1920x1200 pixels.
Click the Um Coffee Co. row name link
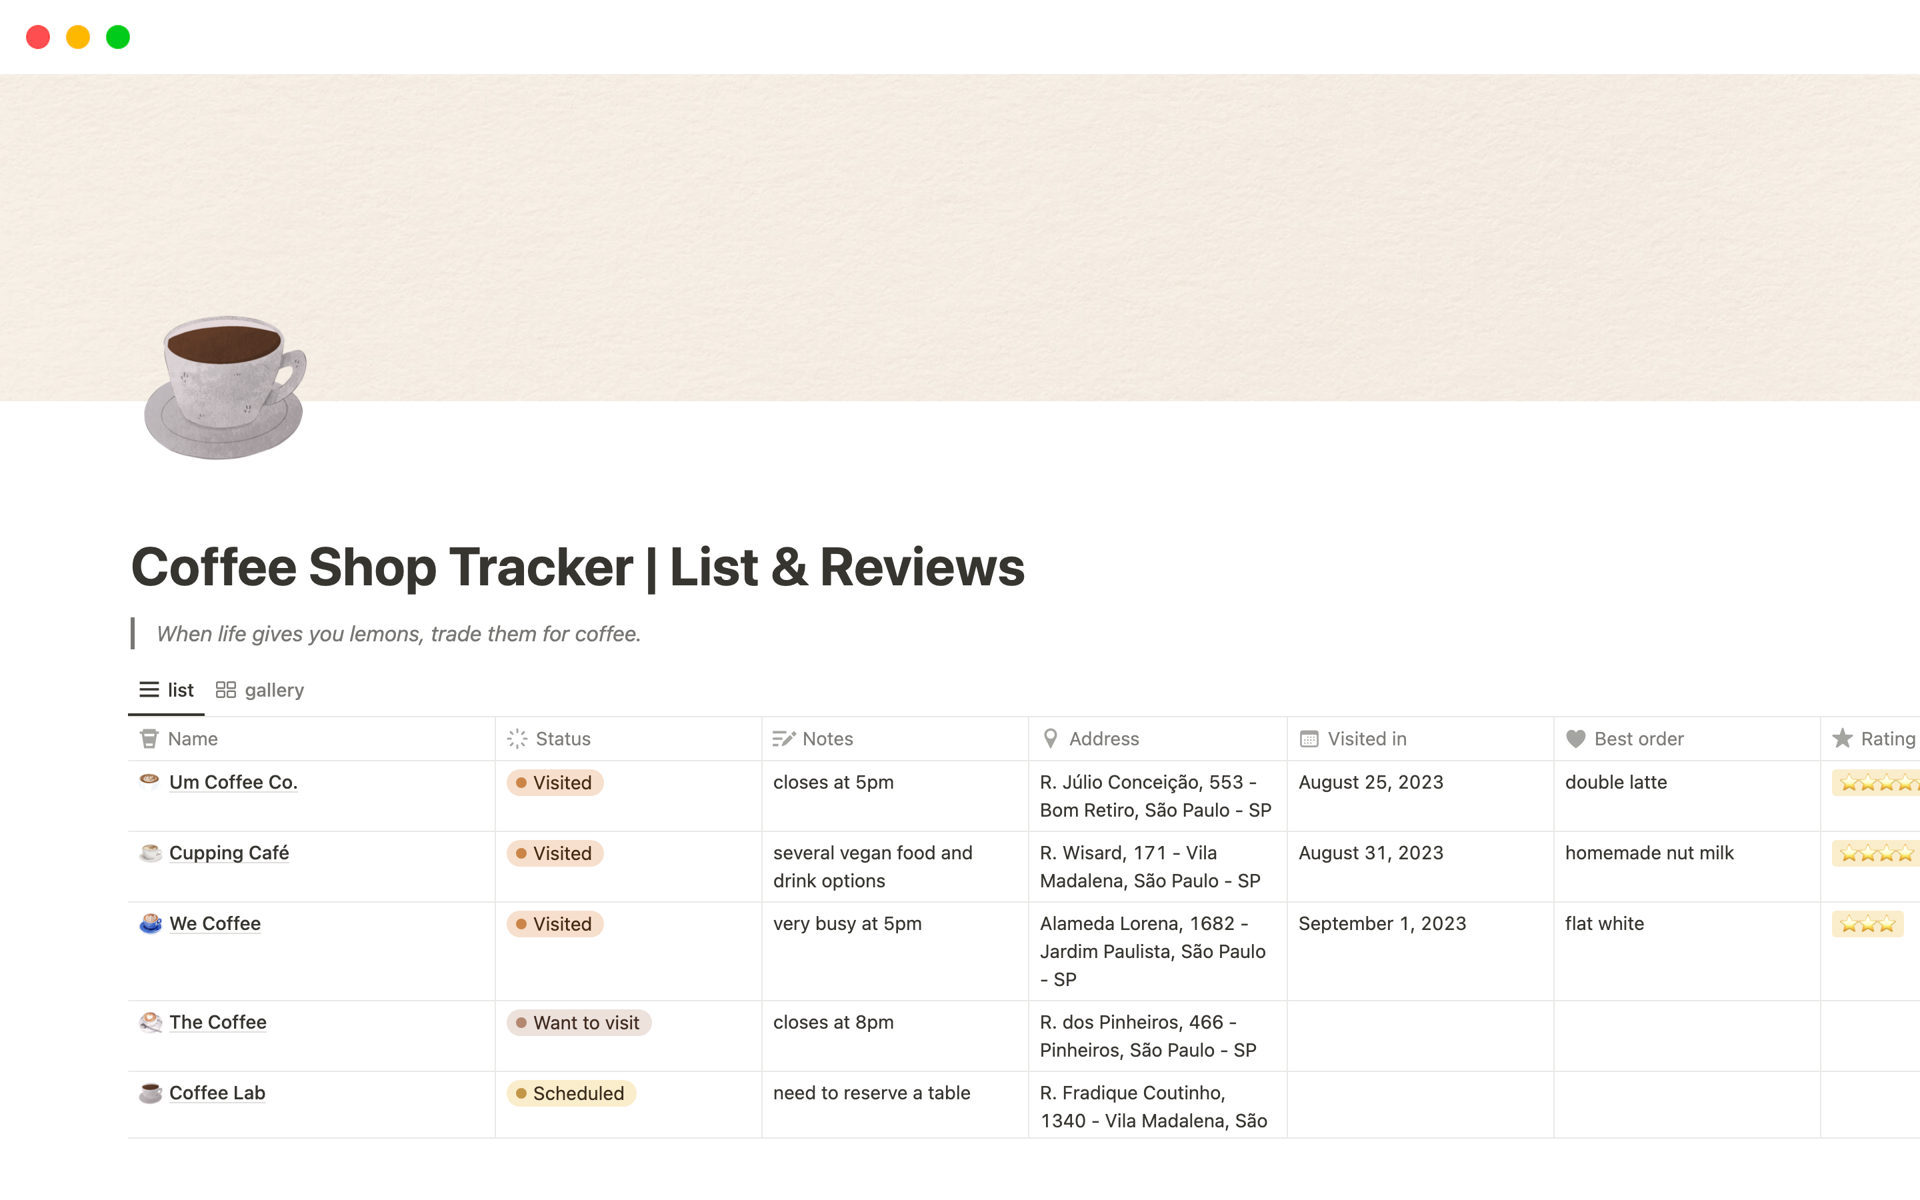tap(232, 782)
